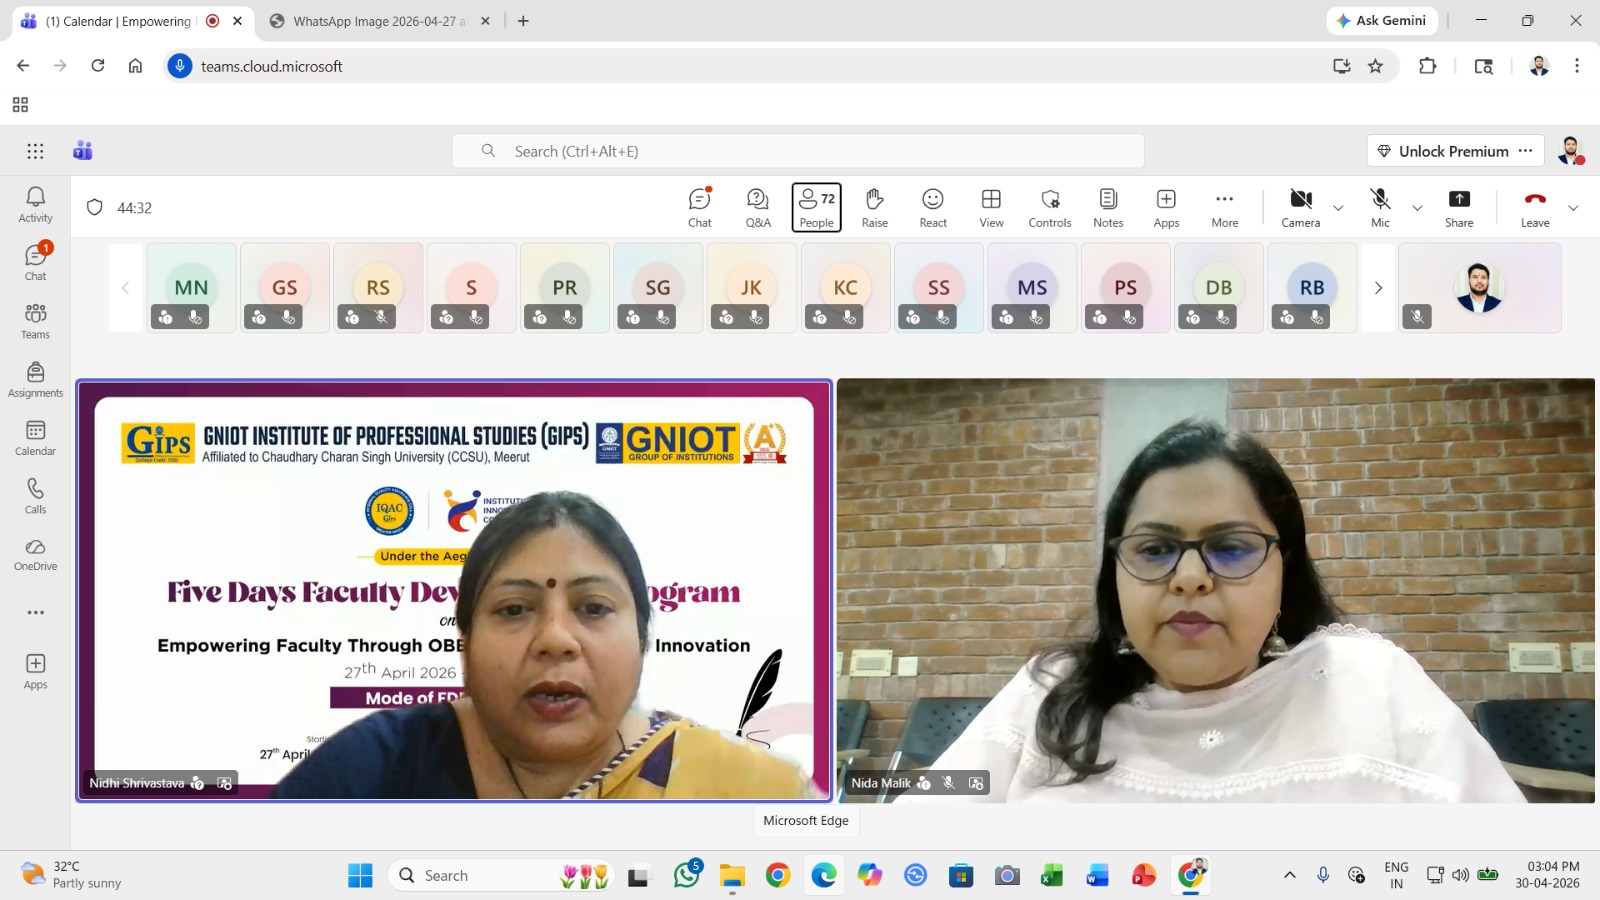Select the RB participant tile
The height and width of the screenshot is (900, 1600).
coord(1312,288)
